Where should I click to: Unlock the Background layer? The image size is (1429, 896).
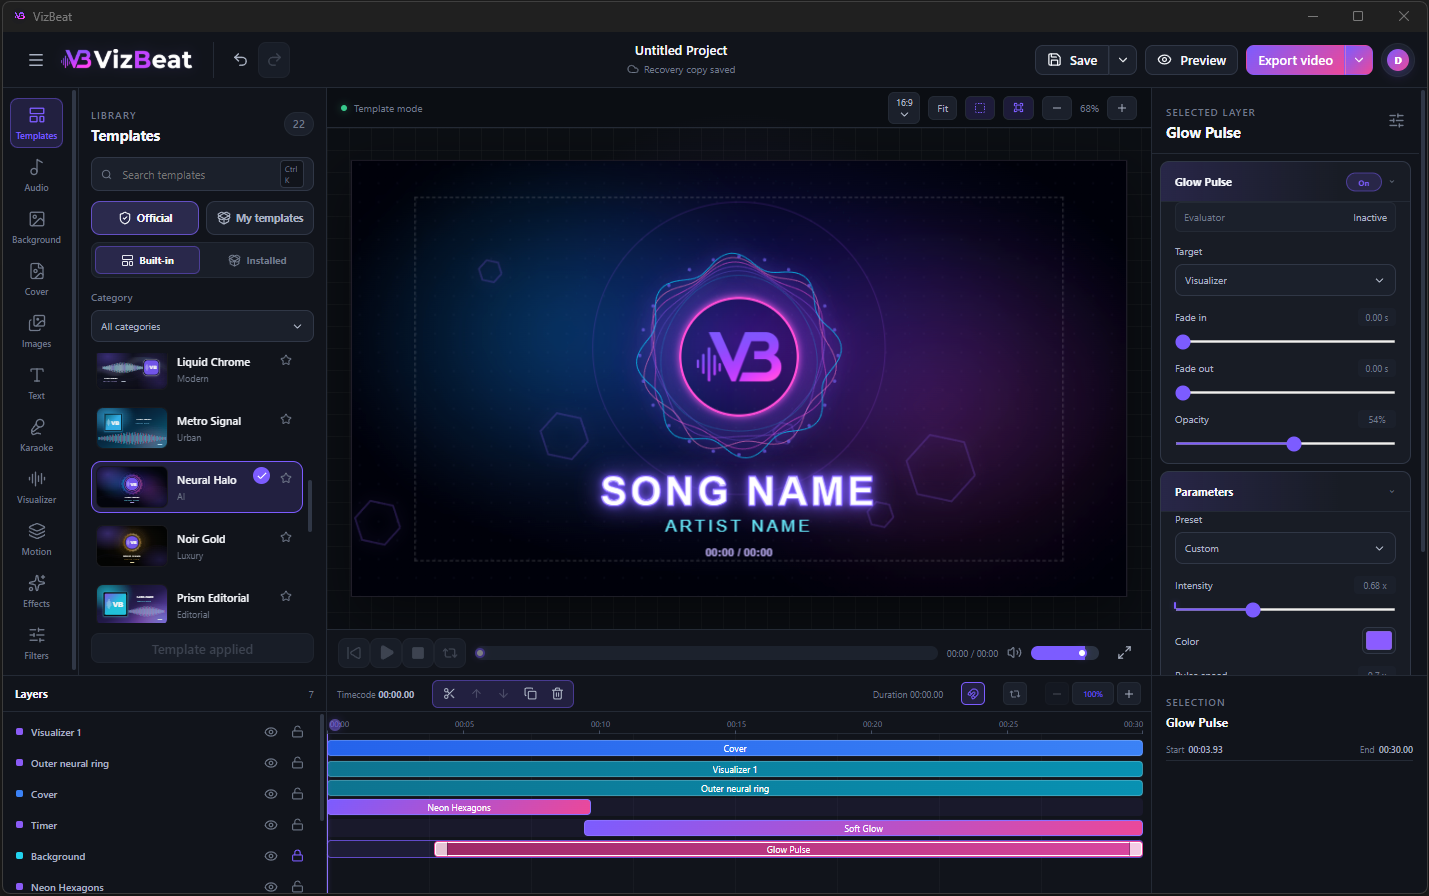click(297, 856)
